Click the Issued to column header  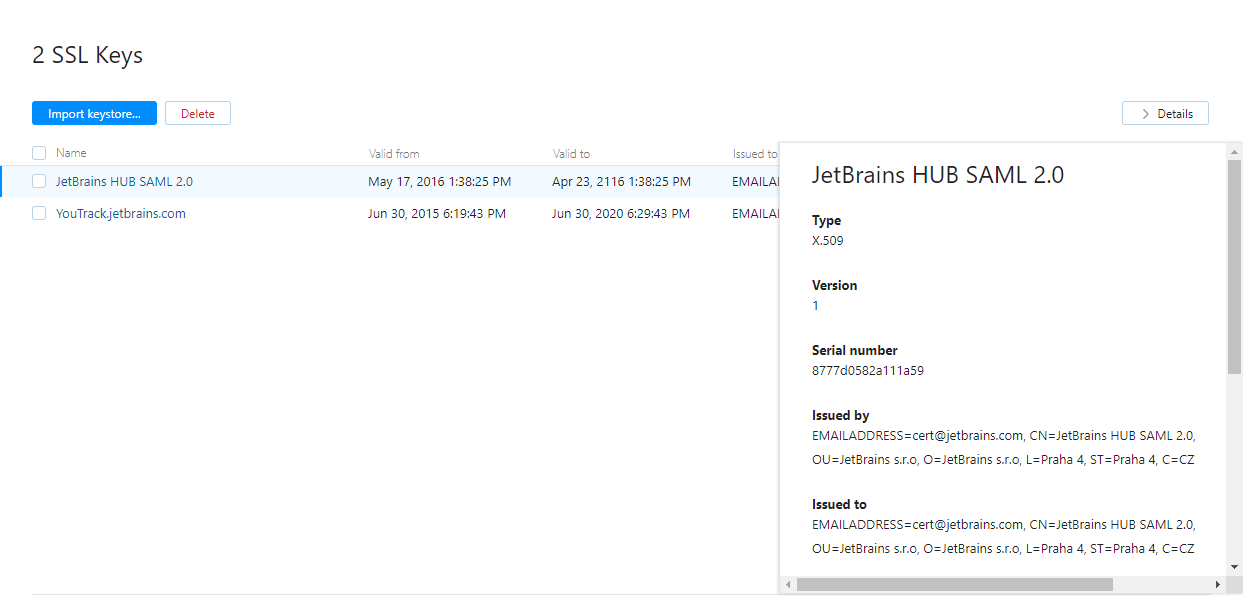coord(754,154)
